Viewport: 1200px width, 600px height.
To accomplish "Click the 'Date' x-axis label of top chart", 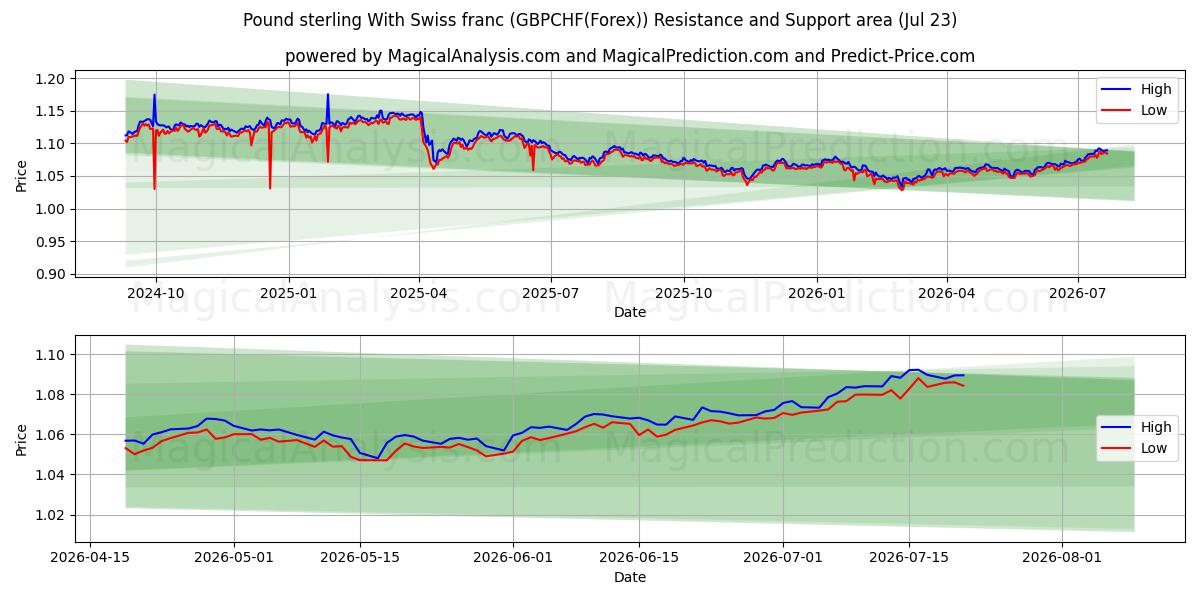I will (x=630, y=312).
